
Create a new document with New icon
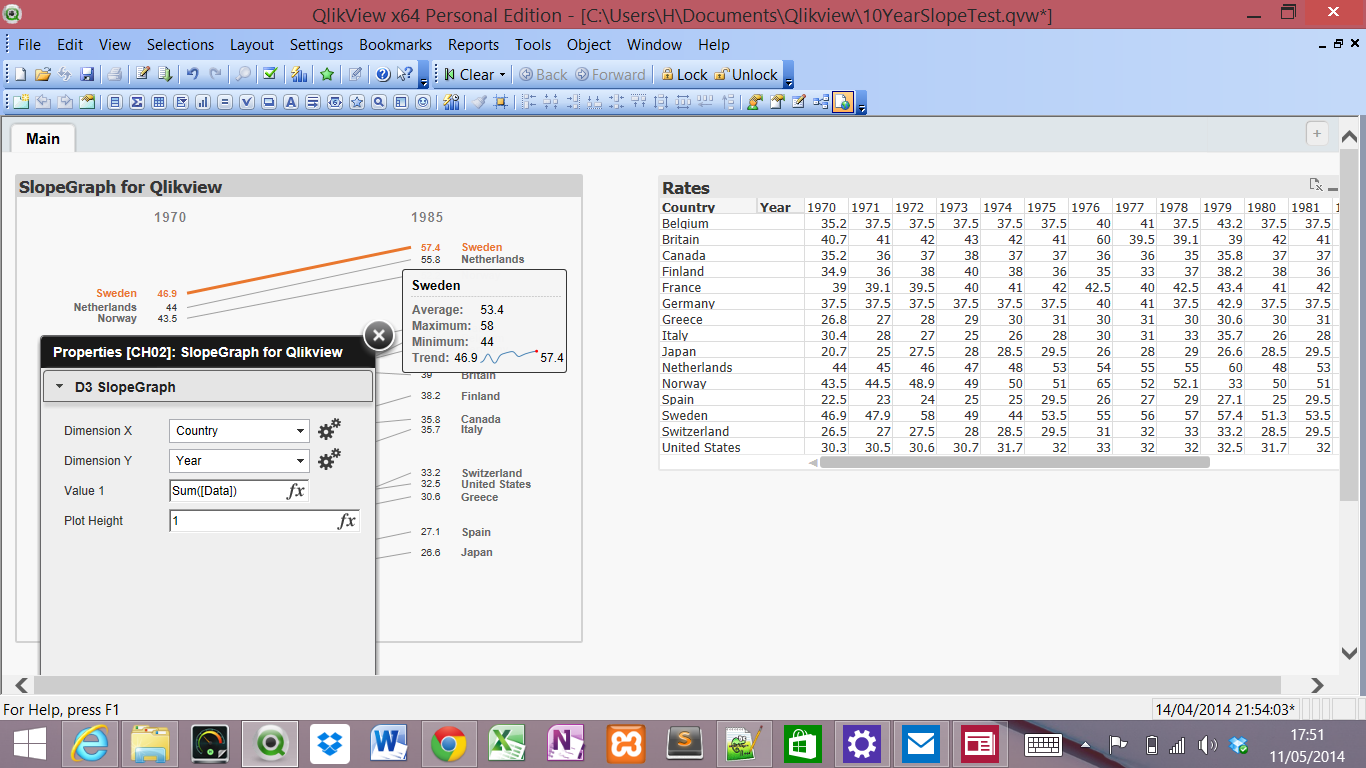(x=21, y=74)
